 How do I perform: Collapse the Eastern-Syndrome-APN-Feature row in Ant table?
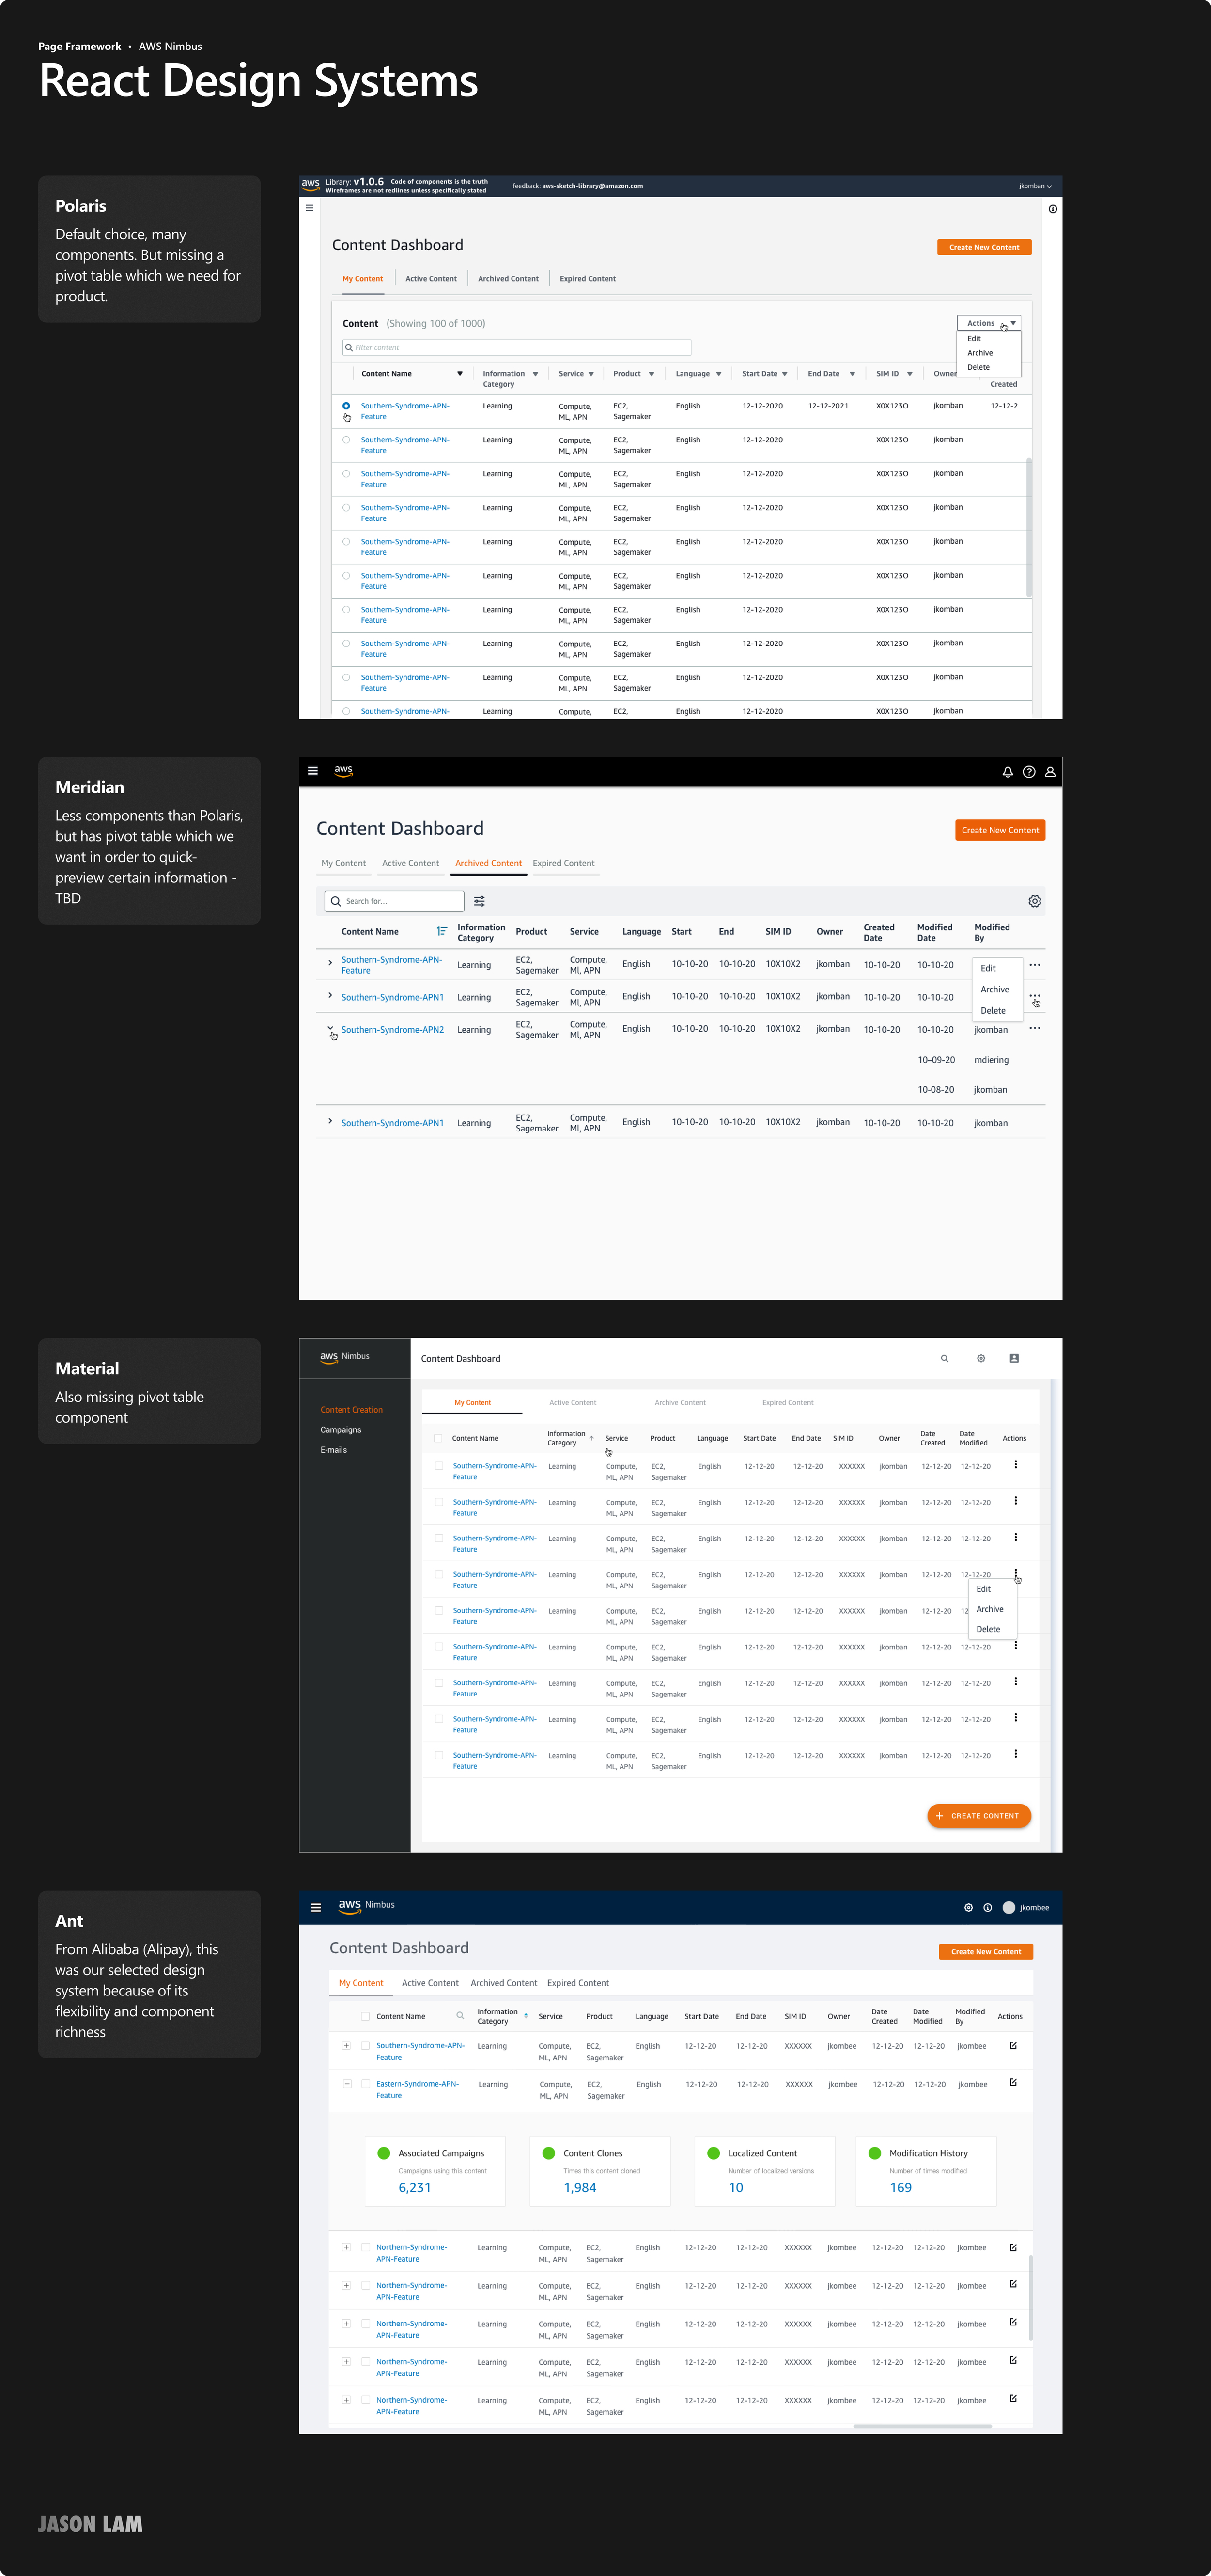(x=346, y=2084)
